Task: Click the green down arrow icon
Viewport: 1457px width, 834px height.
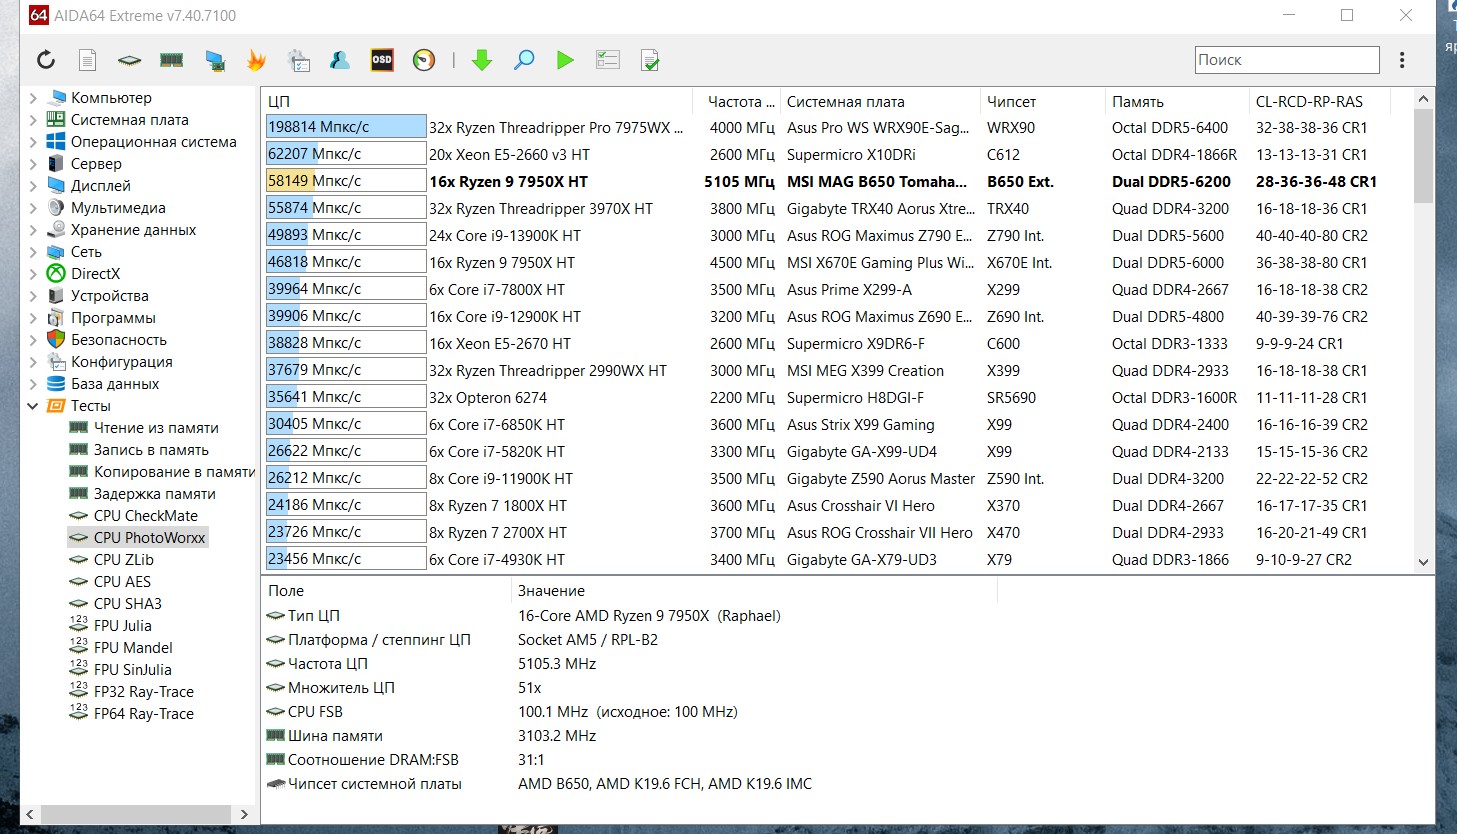Action: pyautogui.click(x=482, y=60)
